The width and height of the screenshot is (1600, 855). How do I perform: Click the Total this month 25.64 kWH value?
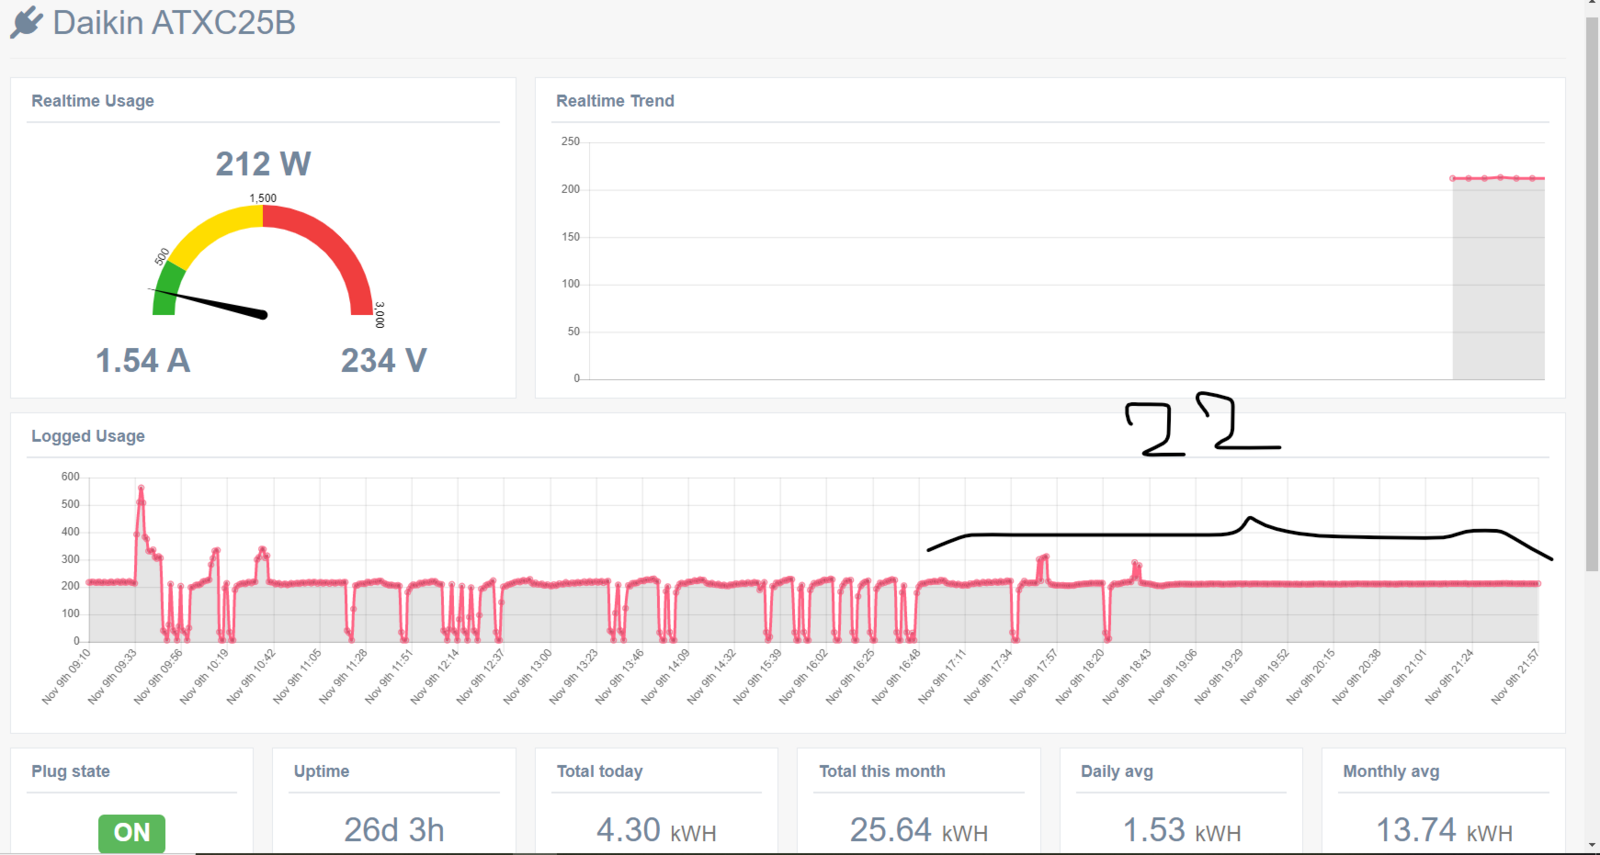tap(919, 830)
